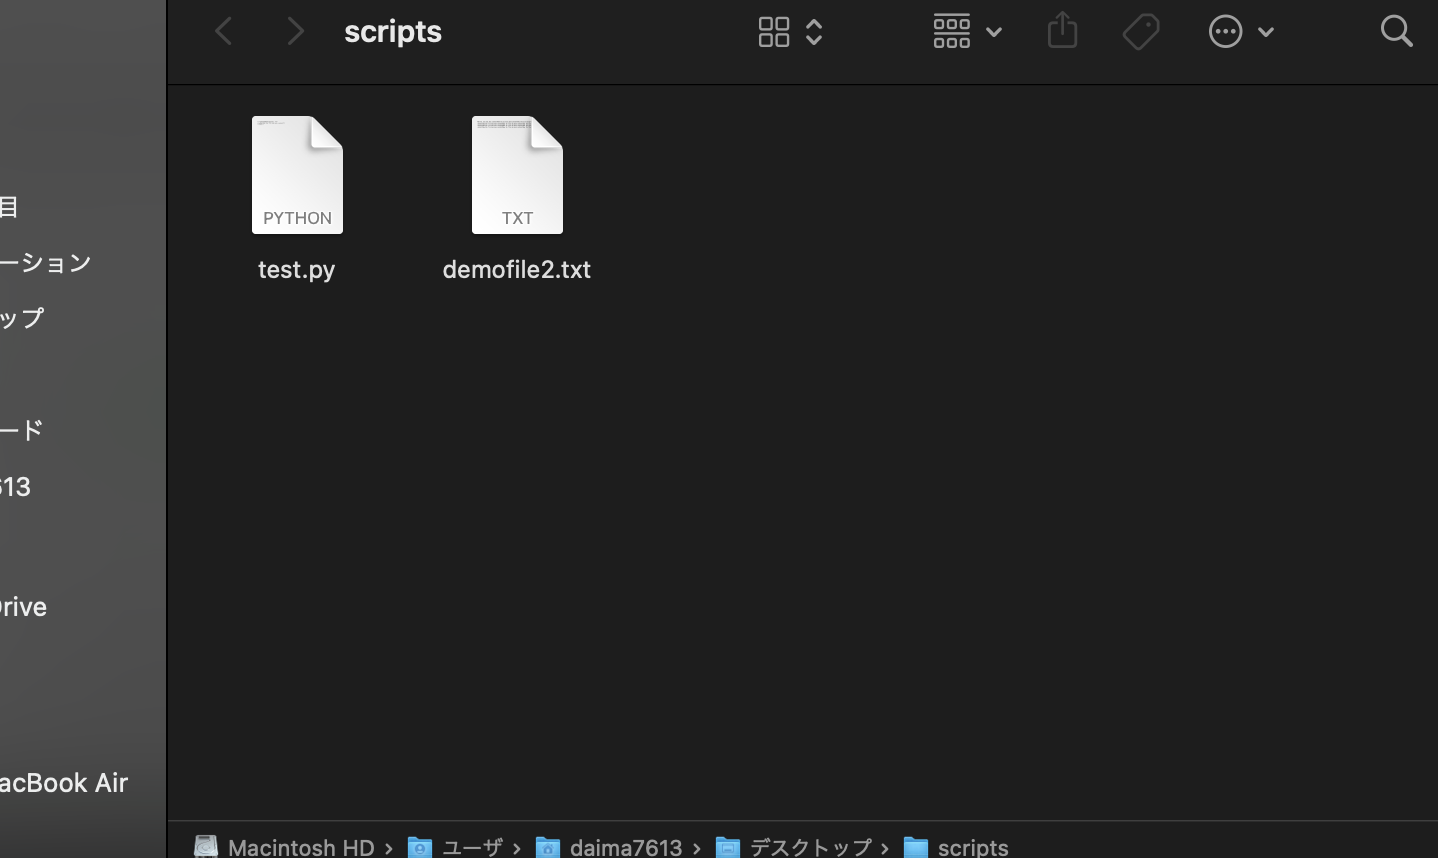Click the back navigation arrow
Screen dimensions: 1438x858
(x=223, y=31)
